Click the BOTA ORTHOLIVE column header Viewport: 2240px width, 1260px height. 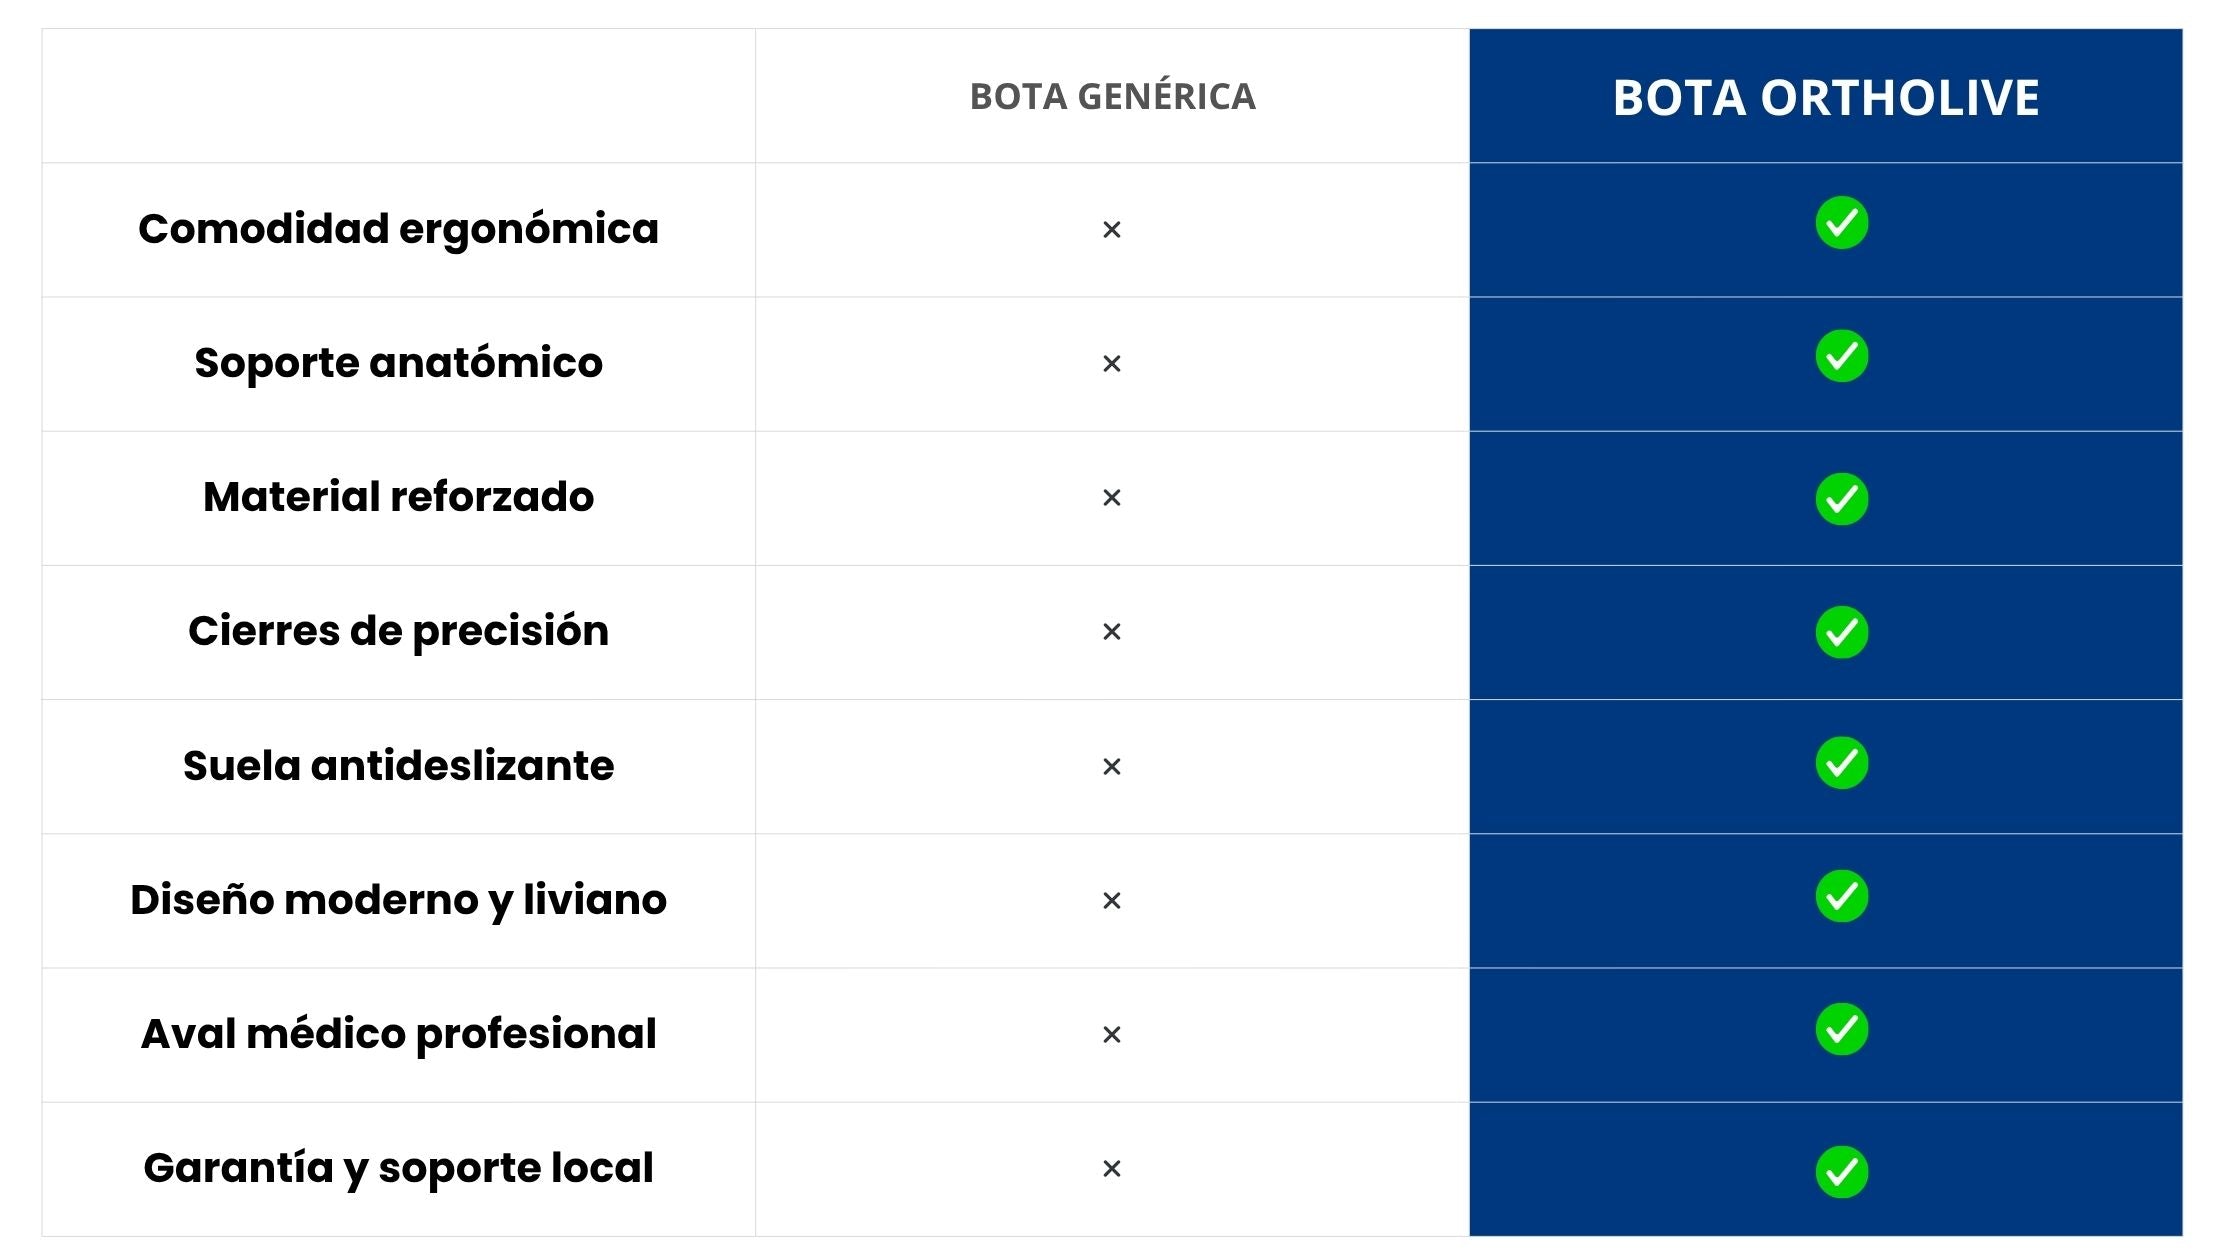point(1825,98)
